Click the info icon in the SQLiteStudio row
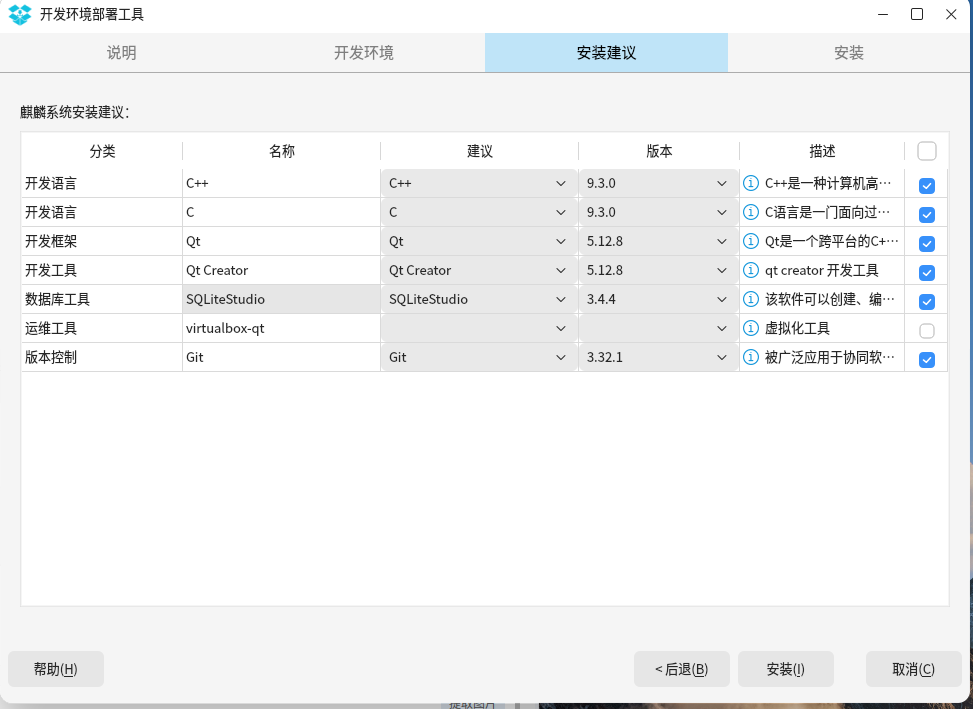Image resolution: width=973 pixels, height=709 pixels. click(x=751, y=299)
